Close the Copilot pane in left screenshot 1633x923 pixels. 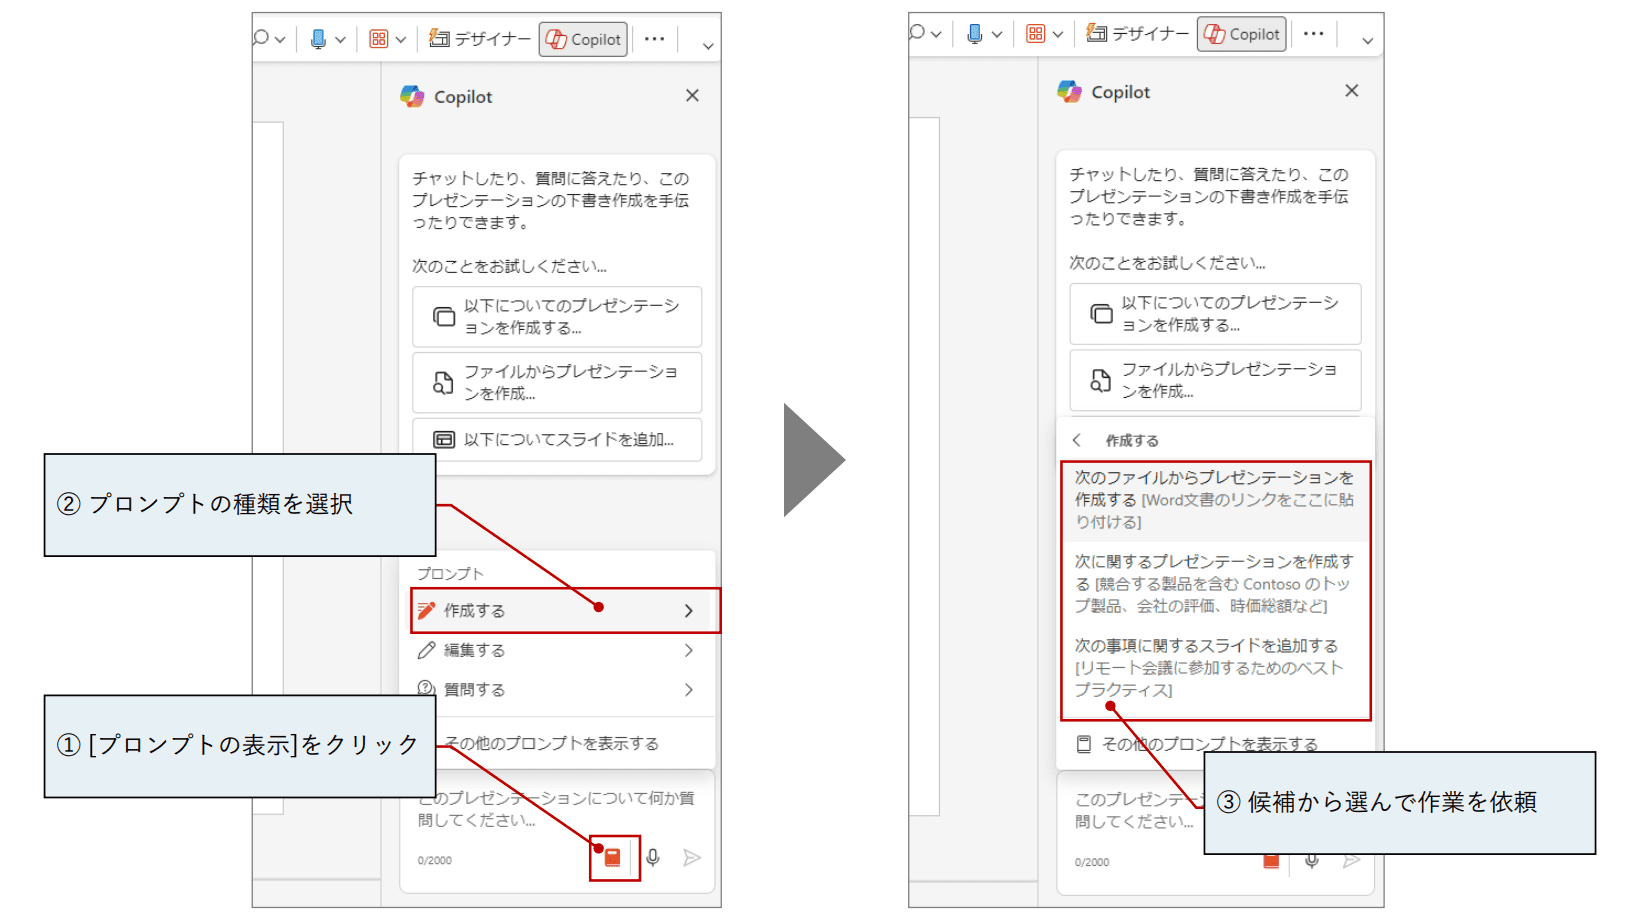click(x=692, y=95)
